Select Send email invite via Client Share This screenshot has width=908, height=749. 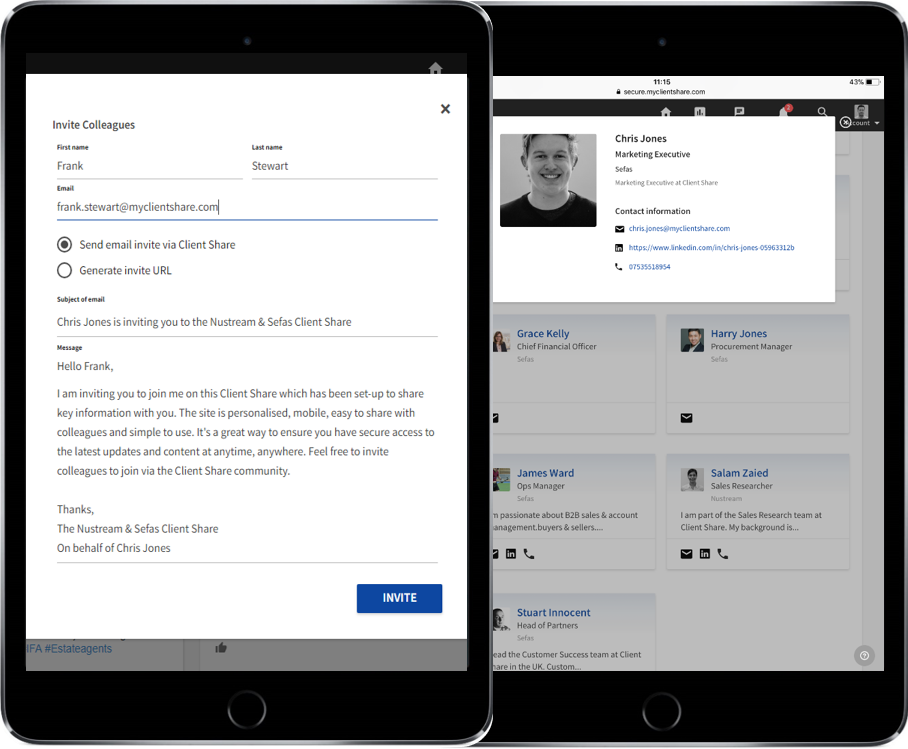[65, 244]
